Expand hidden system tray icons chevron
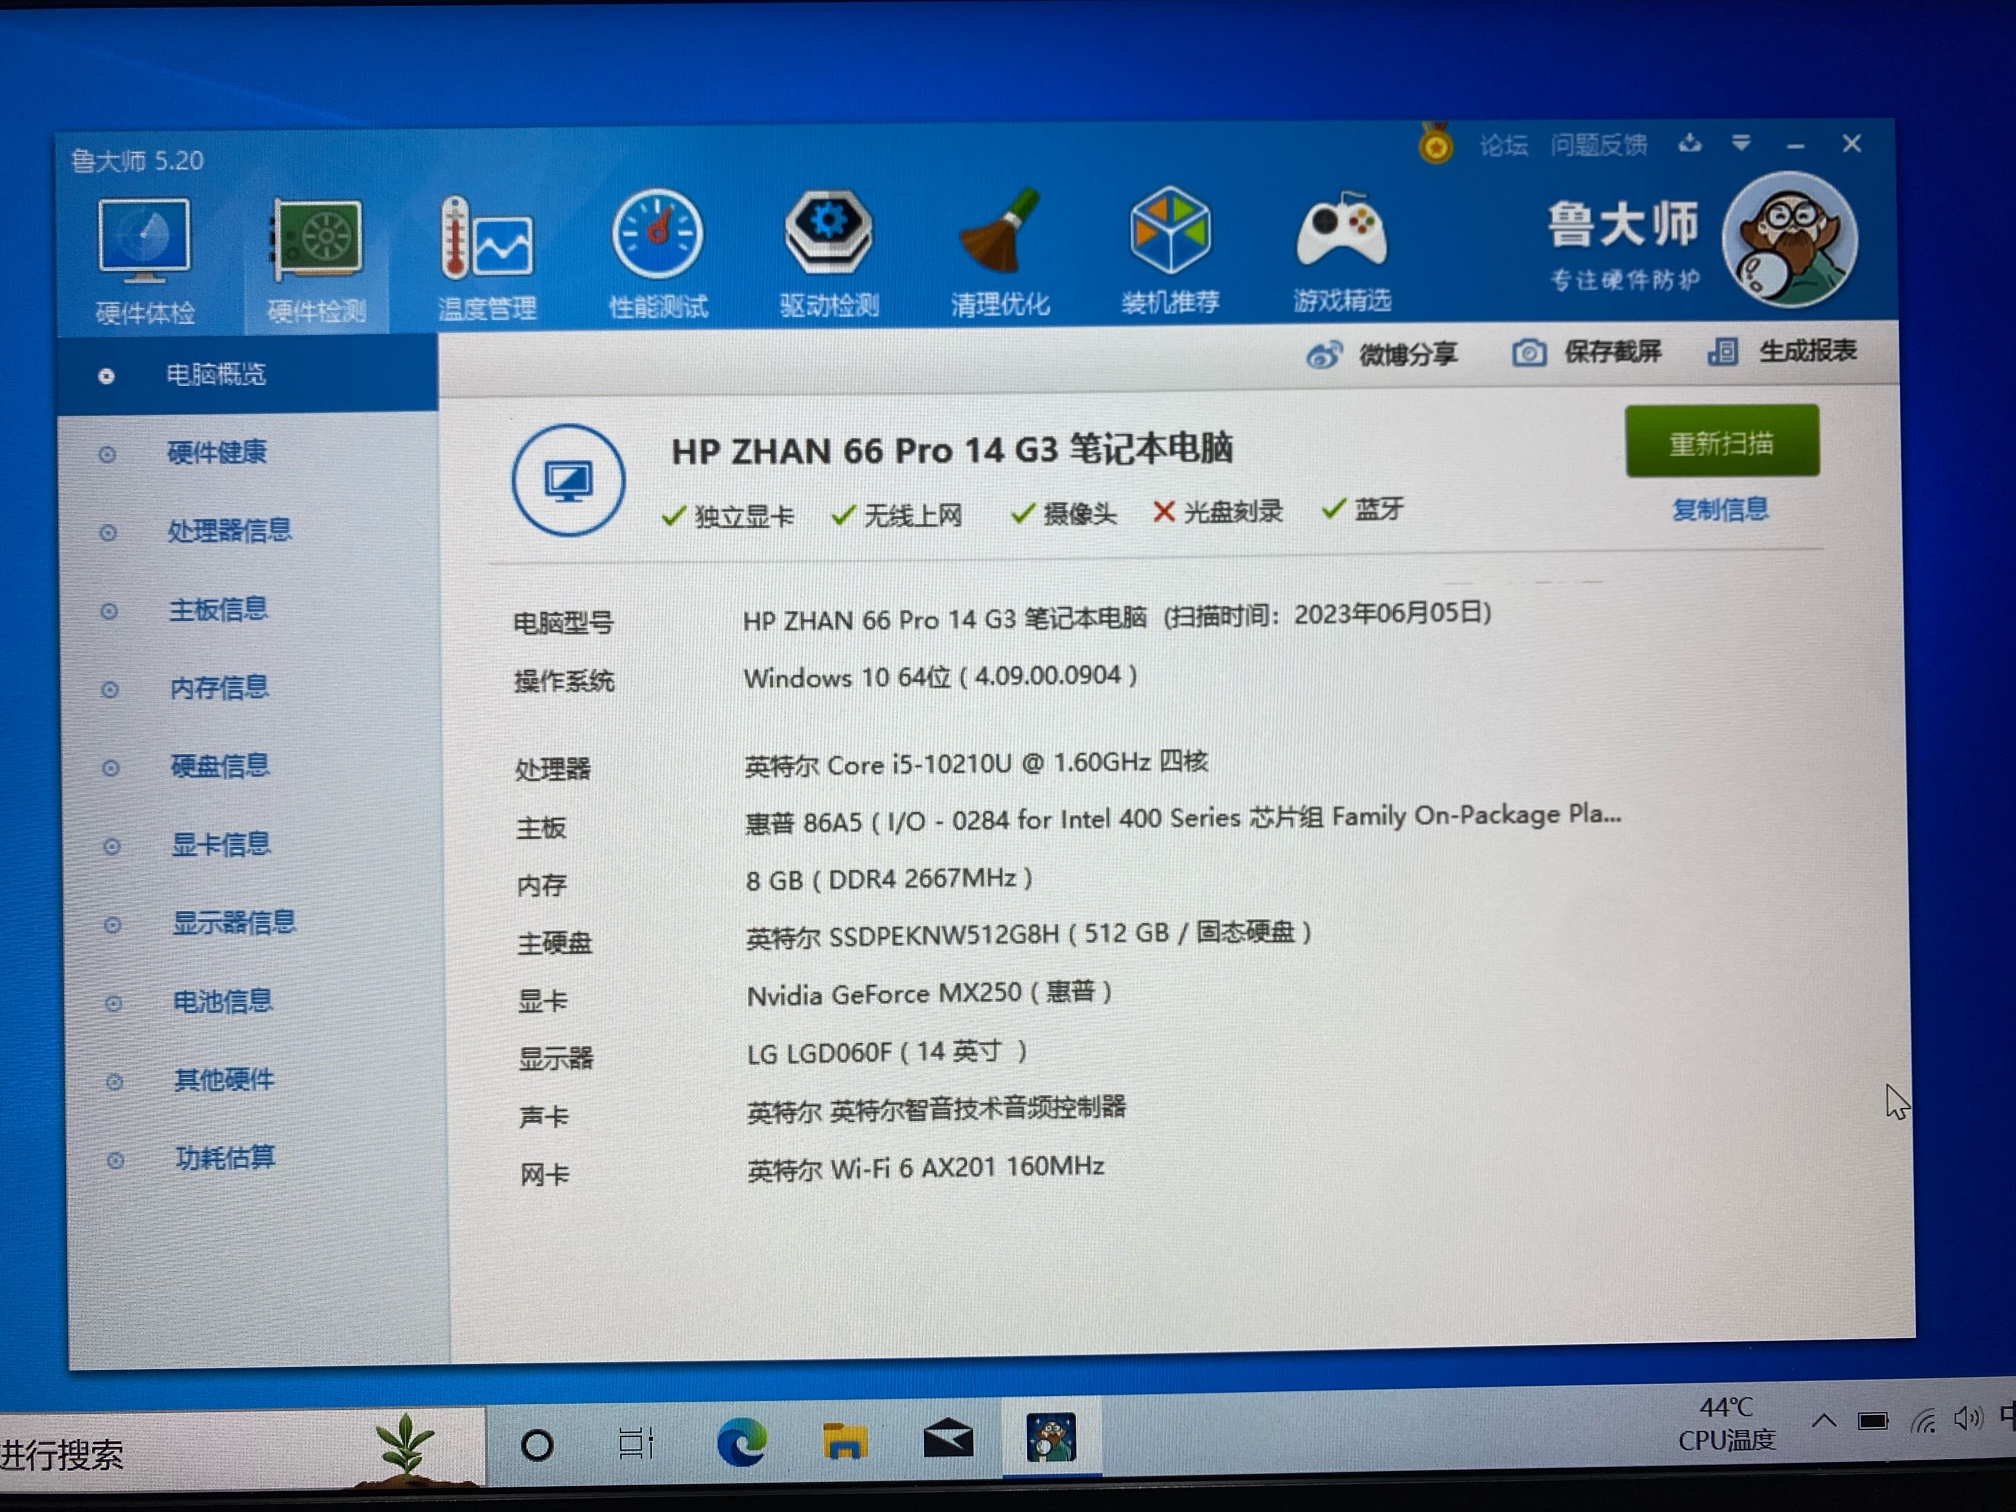Image resolution: width=2016 pixels, height=1512 pixels. 1823,1421
